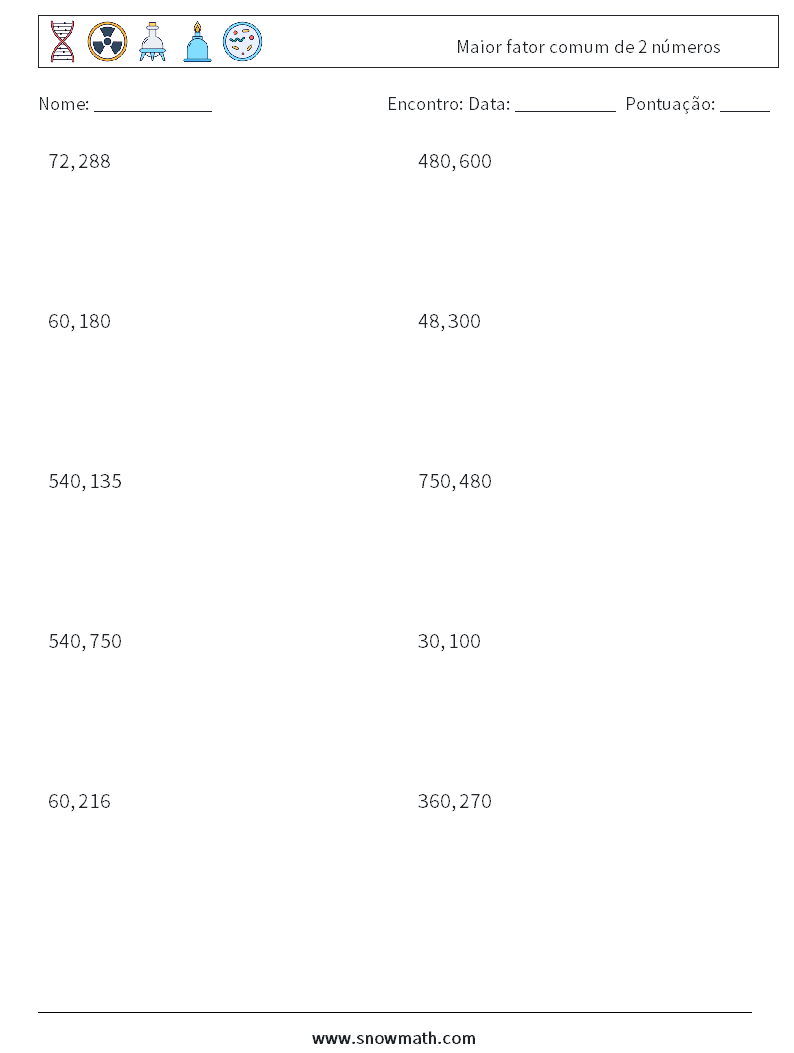The image size is (794, 1053).
Task: Click the petri dish icon
Action: tap(242, 42)
